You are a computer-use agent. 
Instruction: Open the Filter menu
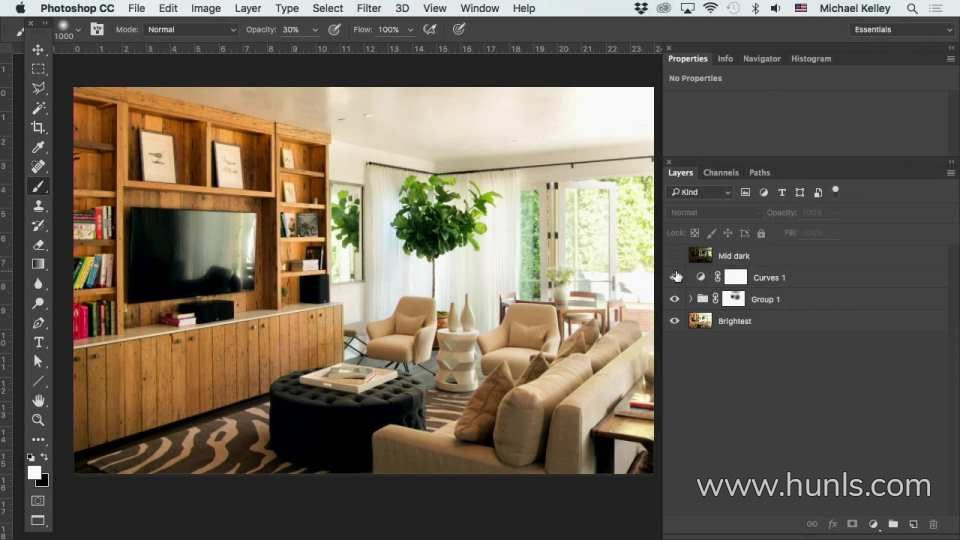point(369,8)
